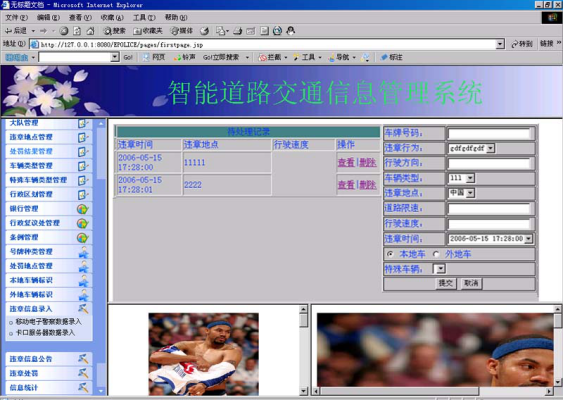The height and width of the screenshot is (400, 563).
Task: Select the 外地车 radio button
Action: (436, 254)
